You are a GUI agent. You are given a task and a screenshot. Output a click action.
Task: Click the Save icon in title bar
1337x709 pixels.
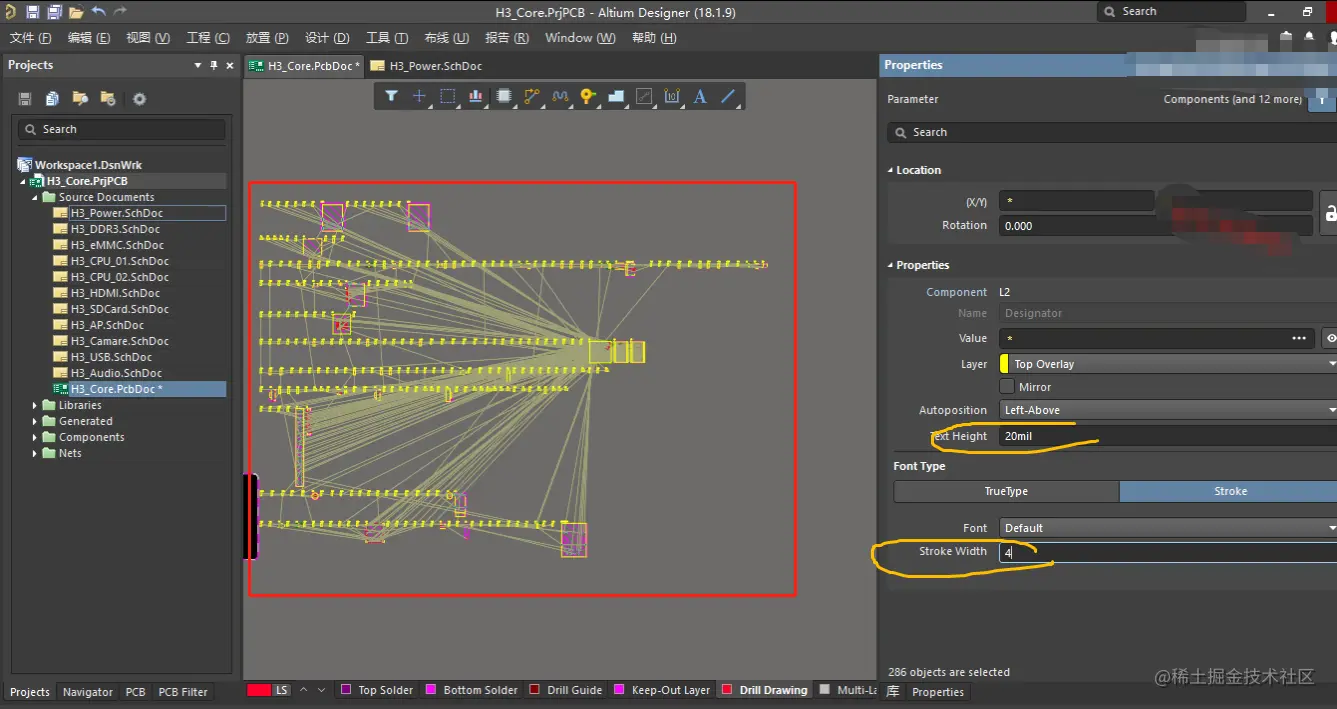[x=33, y=12]
